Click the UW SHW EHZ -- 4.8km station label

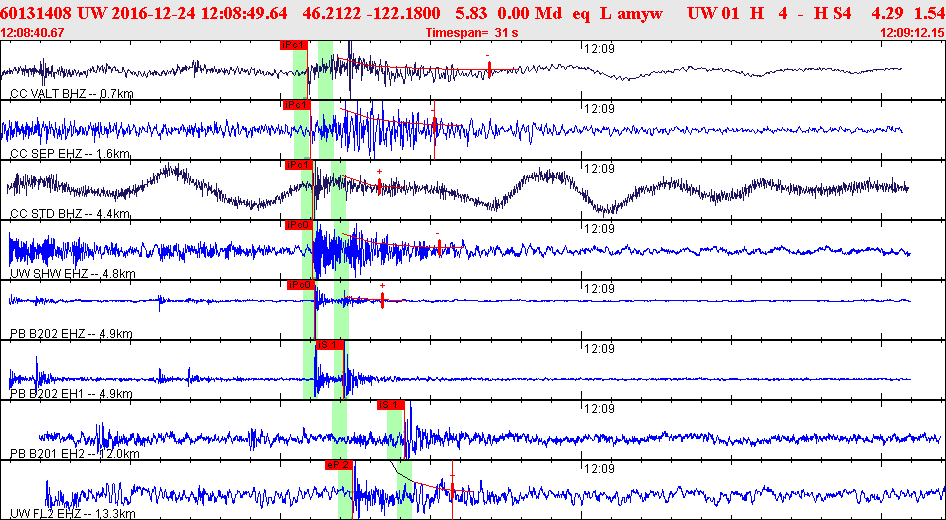tap(73, 274)
